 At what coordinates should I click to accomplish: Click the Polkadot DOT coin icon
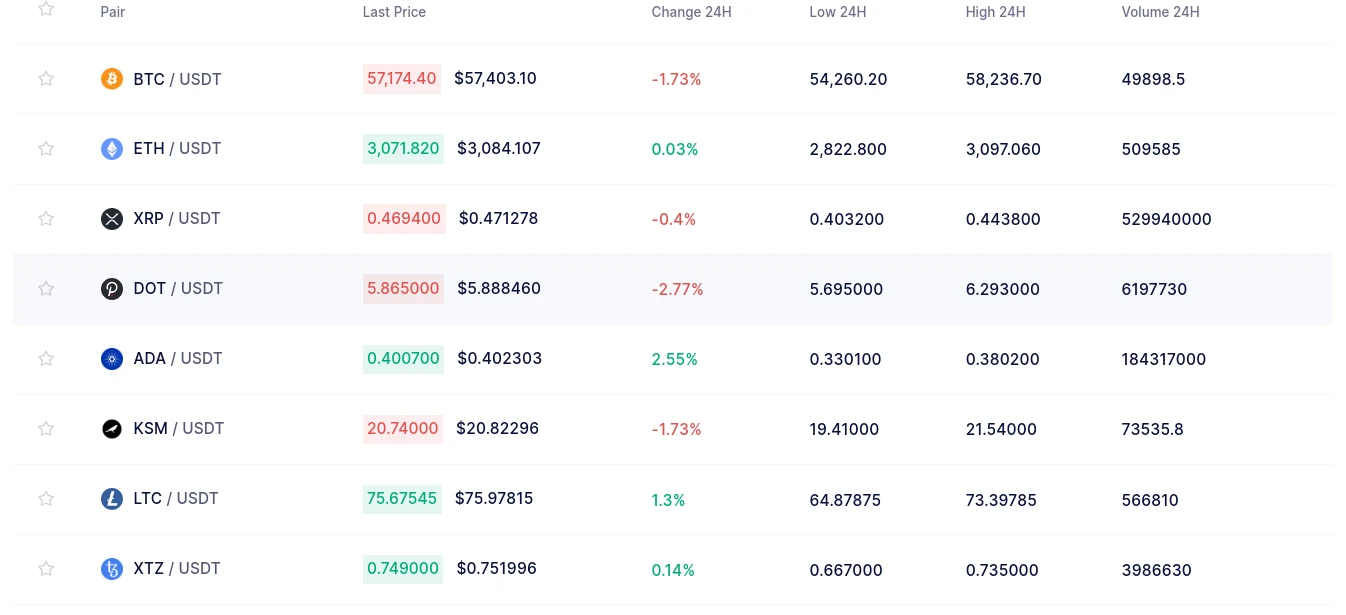pos(112,289)
